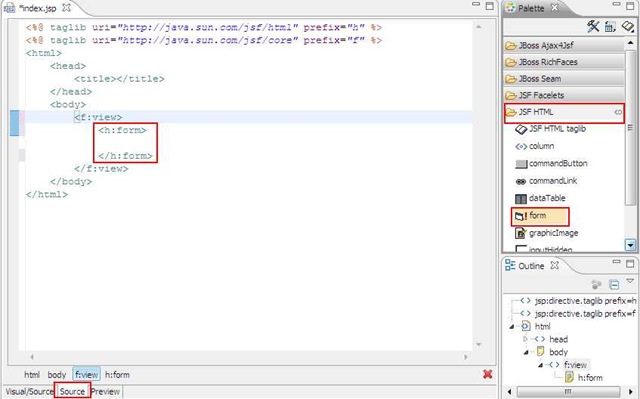
Task: Collapse the JSF HTML palette group
Action: click(564, 112)
